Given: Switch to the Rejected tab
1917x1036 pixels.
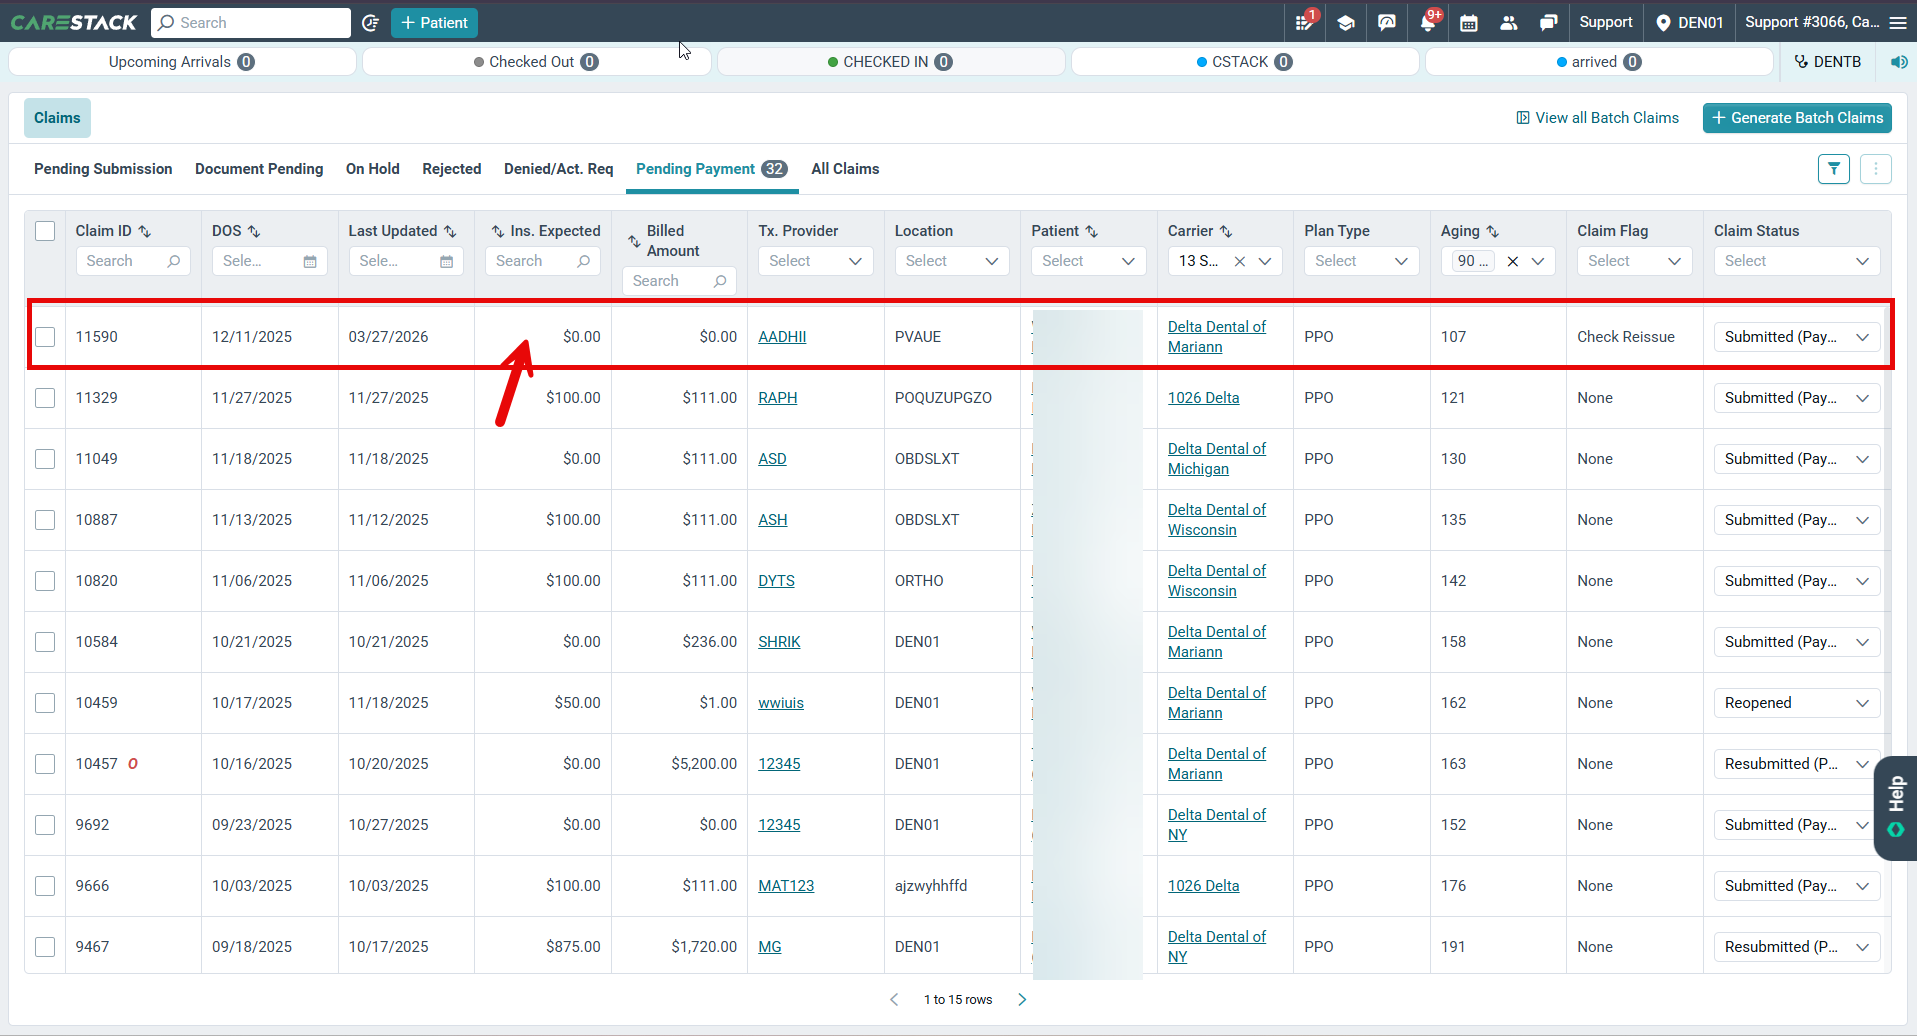Looking at the screenshot, I should [x=452, y=169].
